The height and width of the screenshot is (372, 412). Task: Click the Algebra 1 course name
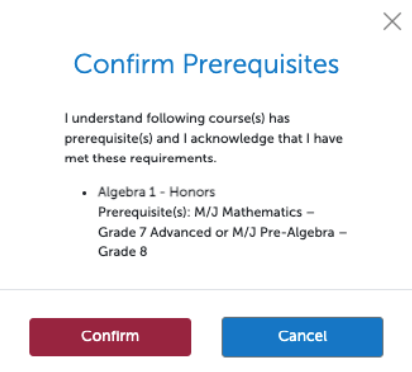(127, 192)
